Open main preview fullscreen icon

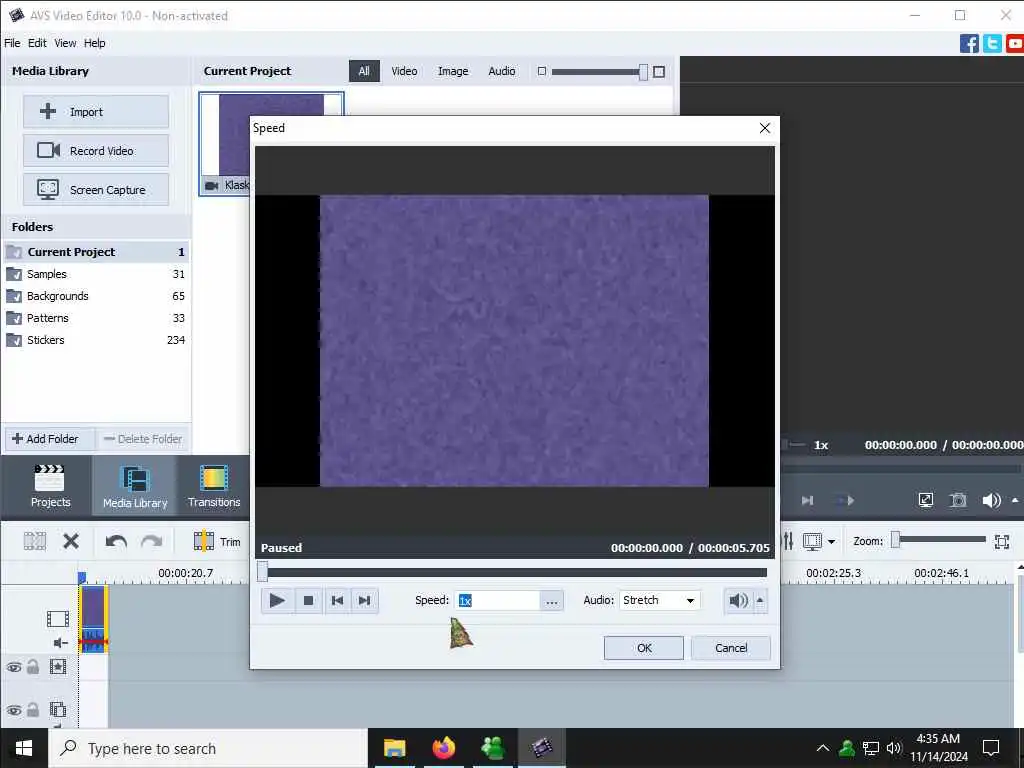(x=925, y=501)
